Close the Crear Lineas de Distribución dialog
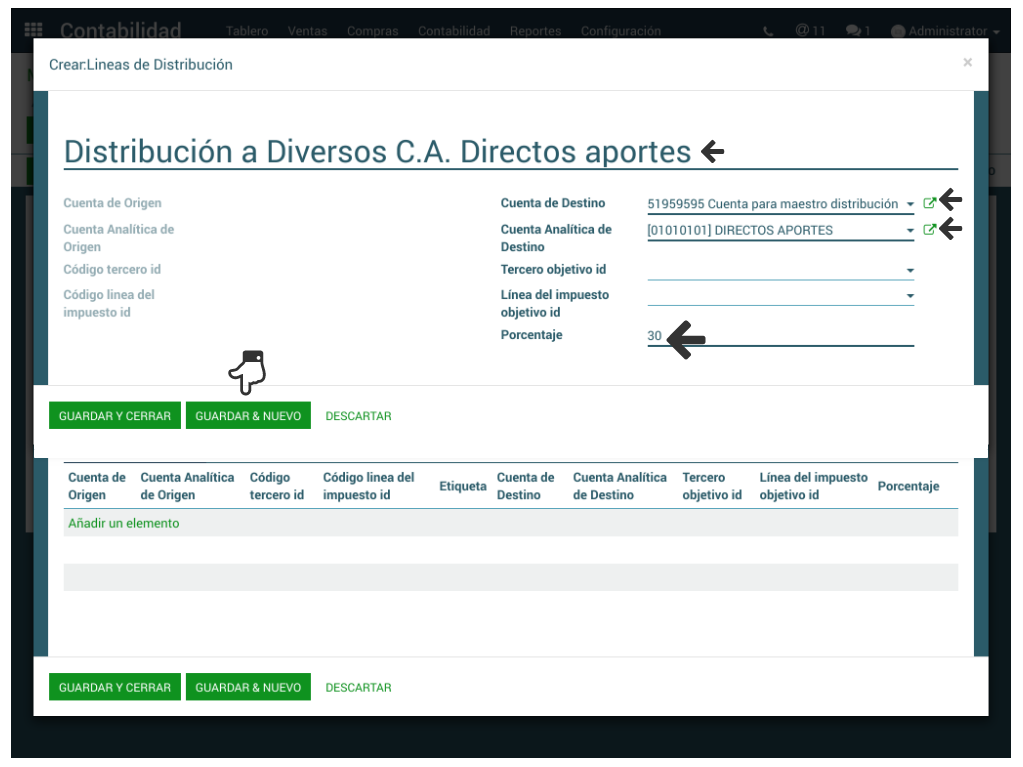This screenshot has width=1023, height=767. tap(967, 63)
